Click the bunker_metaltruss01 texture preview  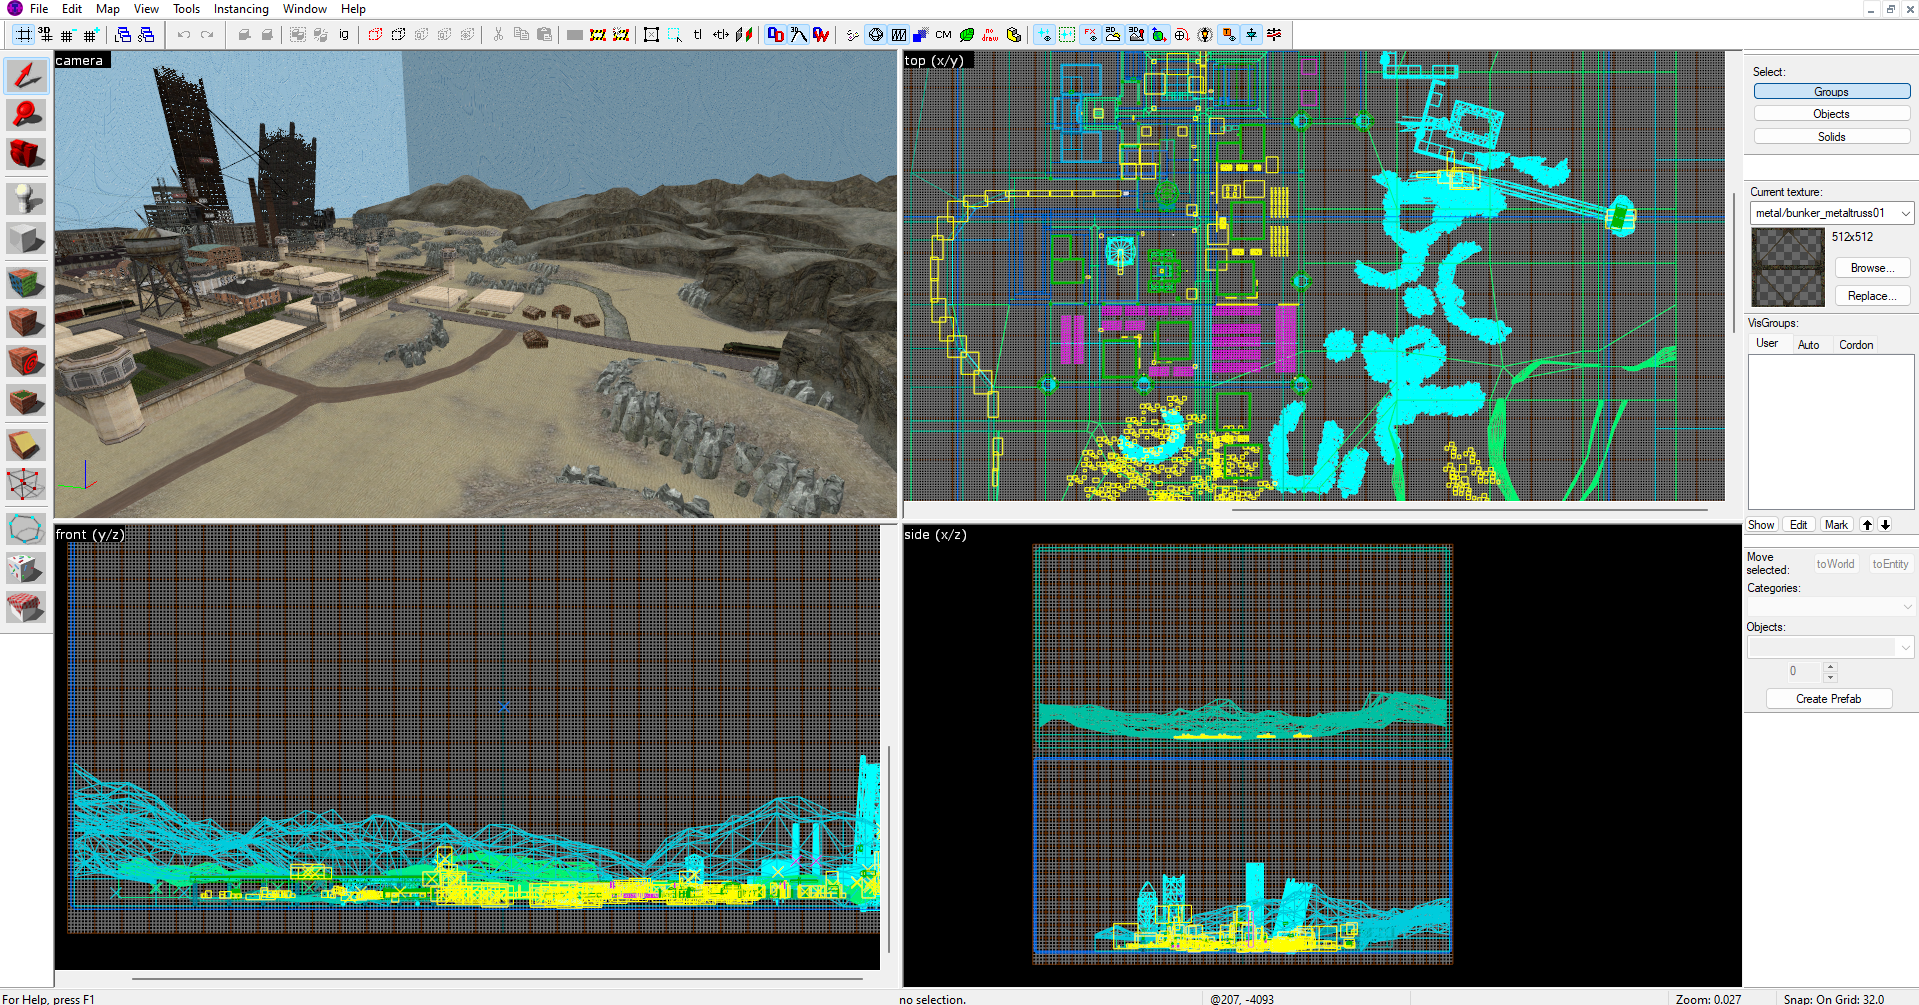pyautogui.click(x=1788, y=267)
